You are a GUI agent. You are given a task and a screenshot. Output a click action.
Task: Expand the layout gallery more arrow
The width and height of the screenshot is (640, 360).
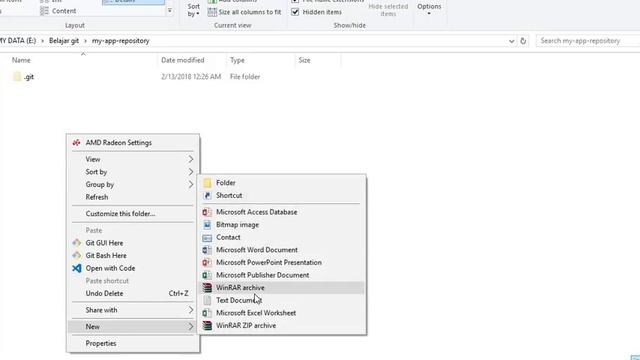(170, 11)
